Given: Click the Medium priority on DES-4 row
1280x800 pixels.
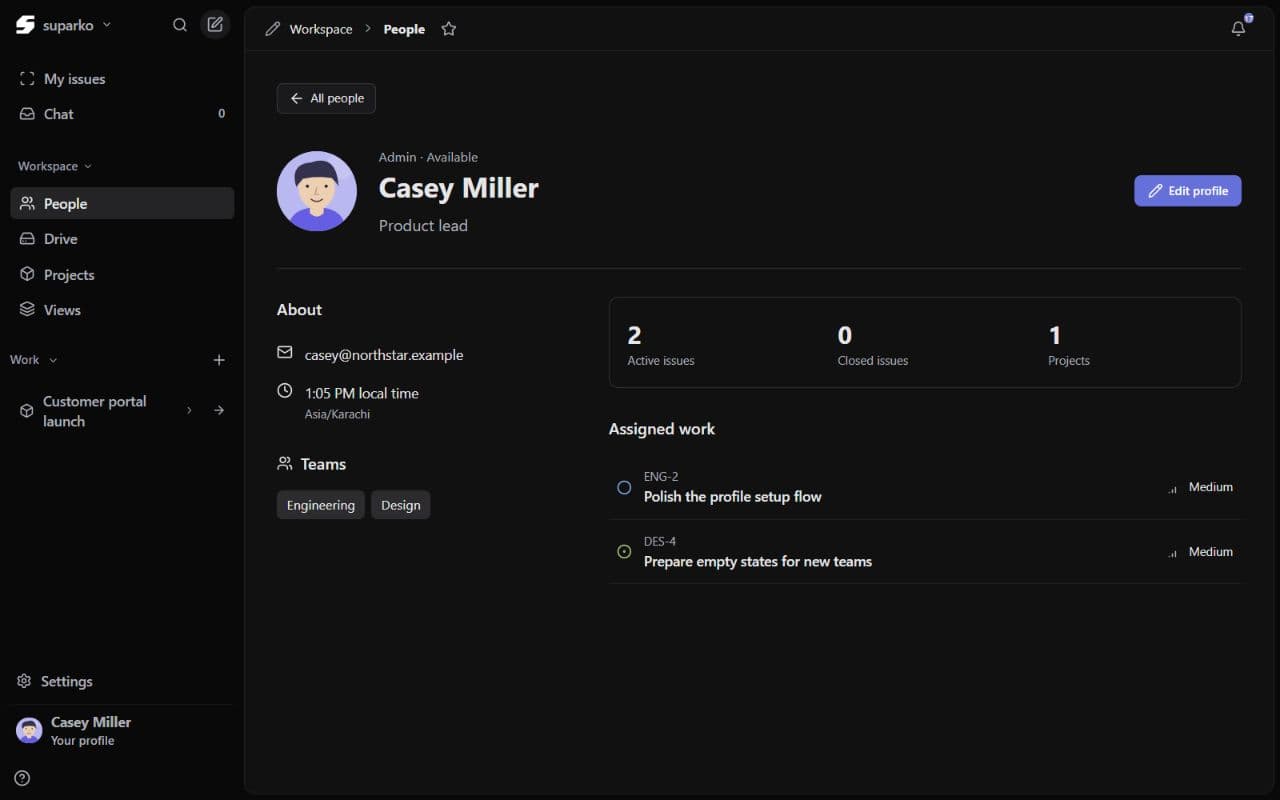Looking at the screenshot, I should (1201, 552).
